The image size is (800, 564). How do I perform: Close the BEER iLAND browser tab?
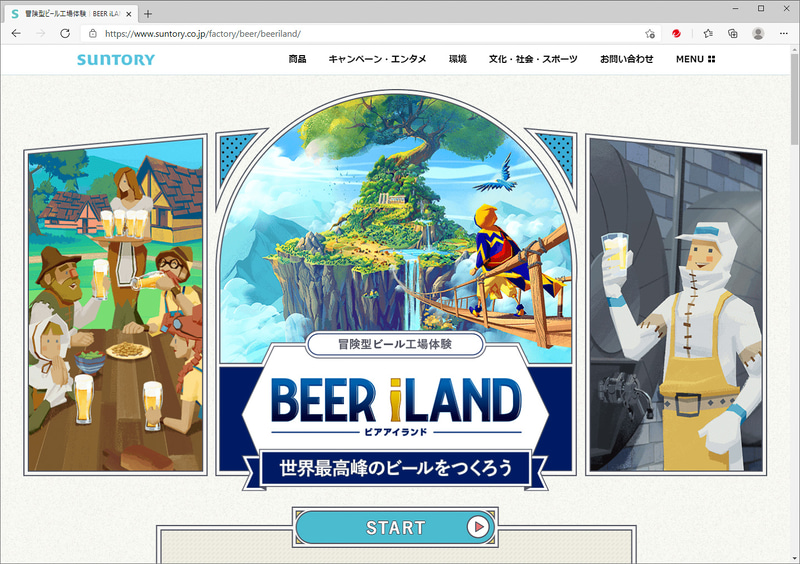point(129,14)
